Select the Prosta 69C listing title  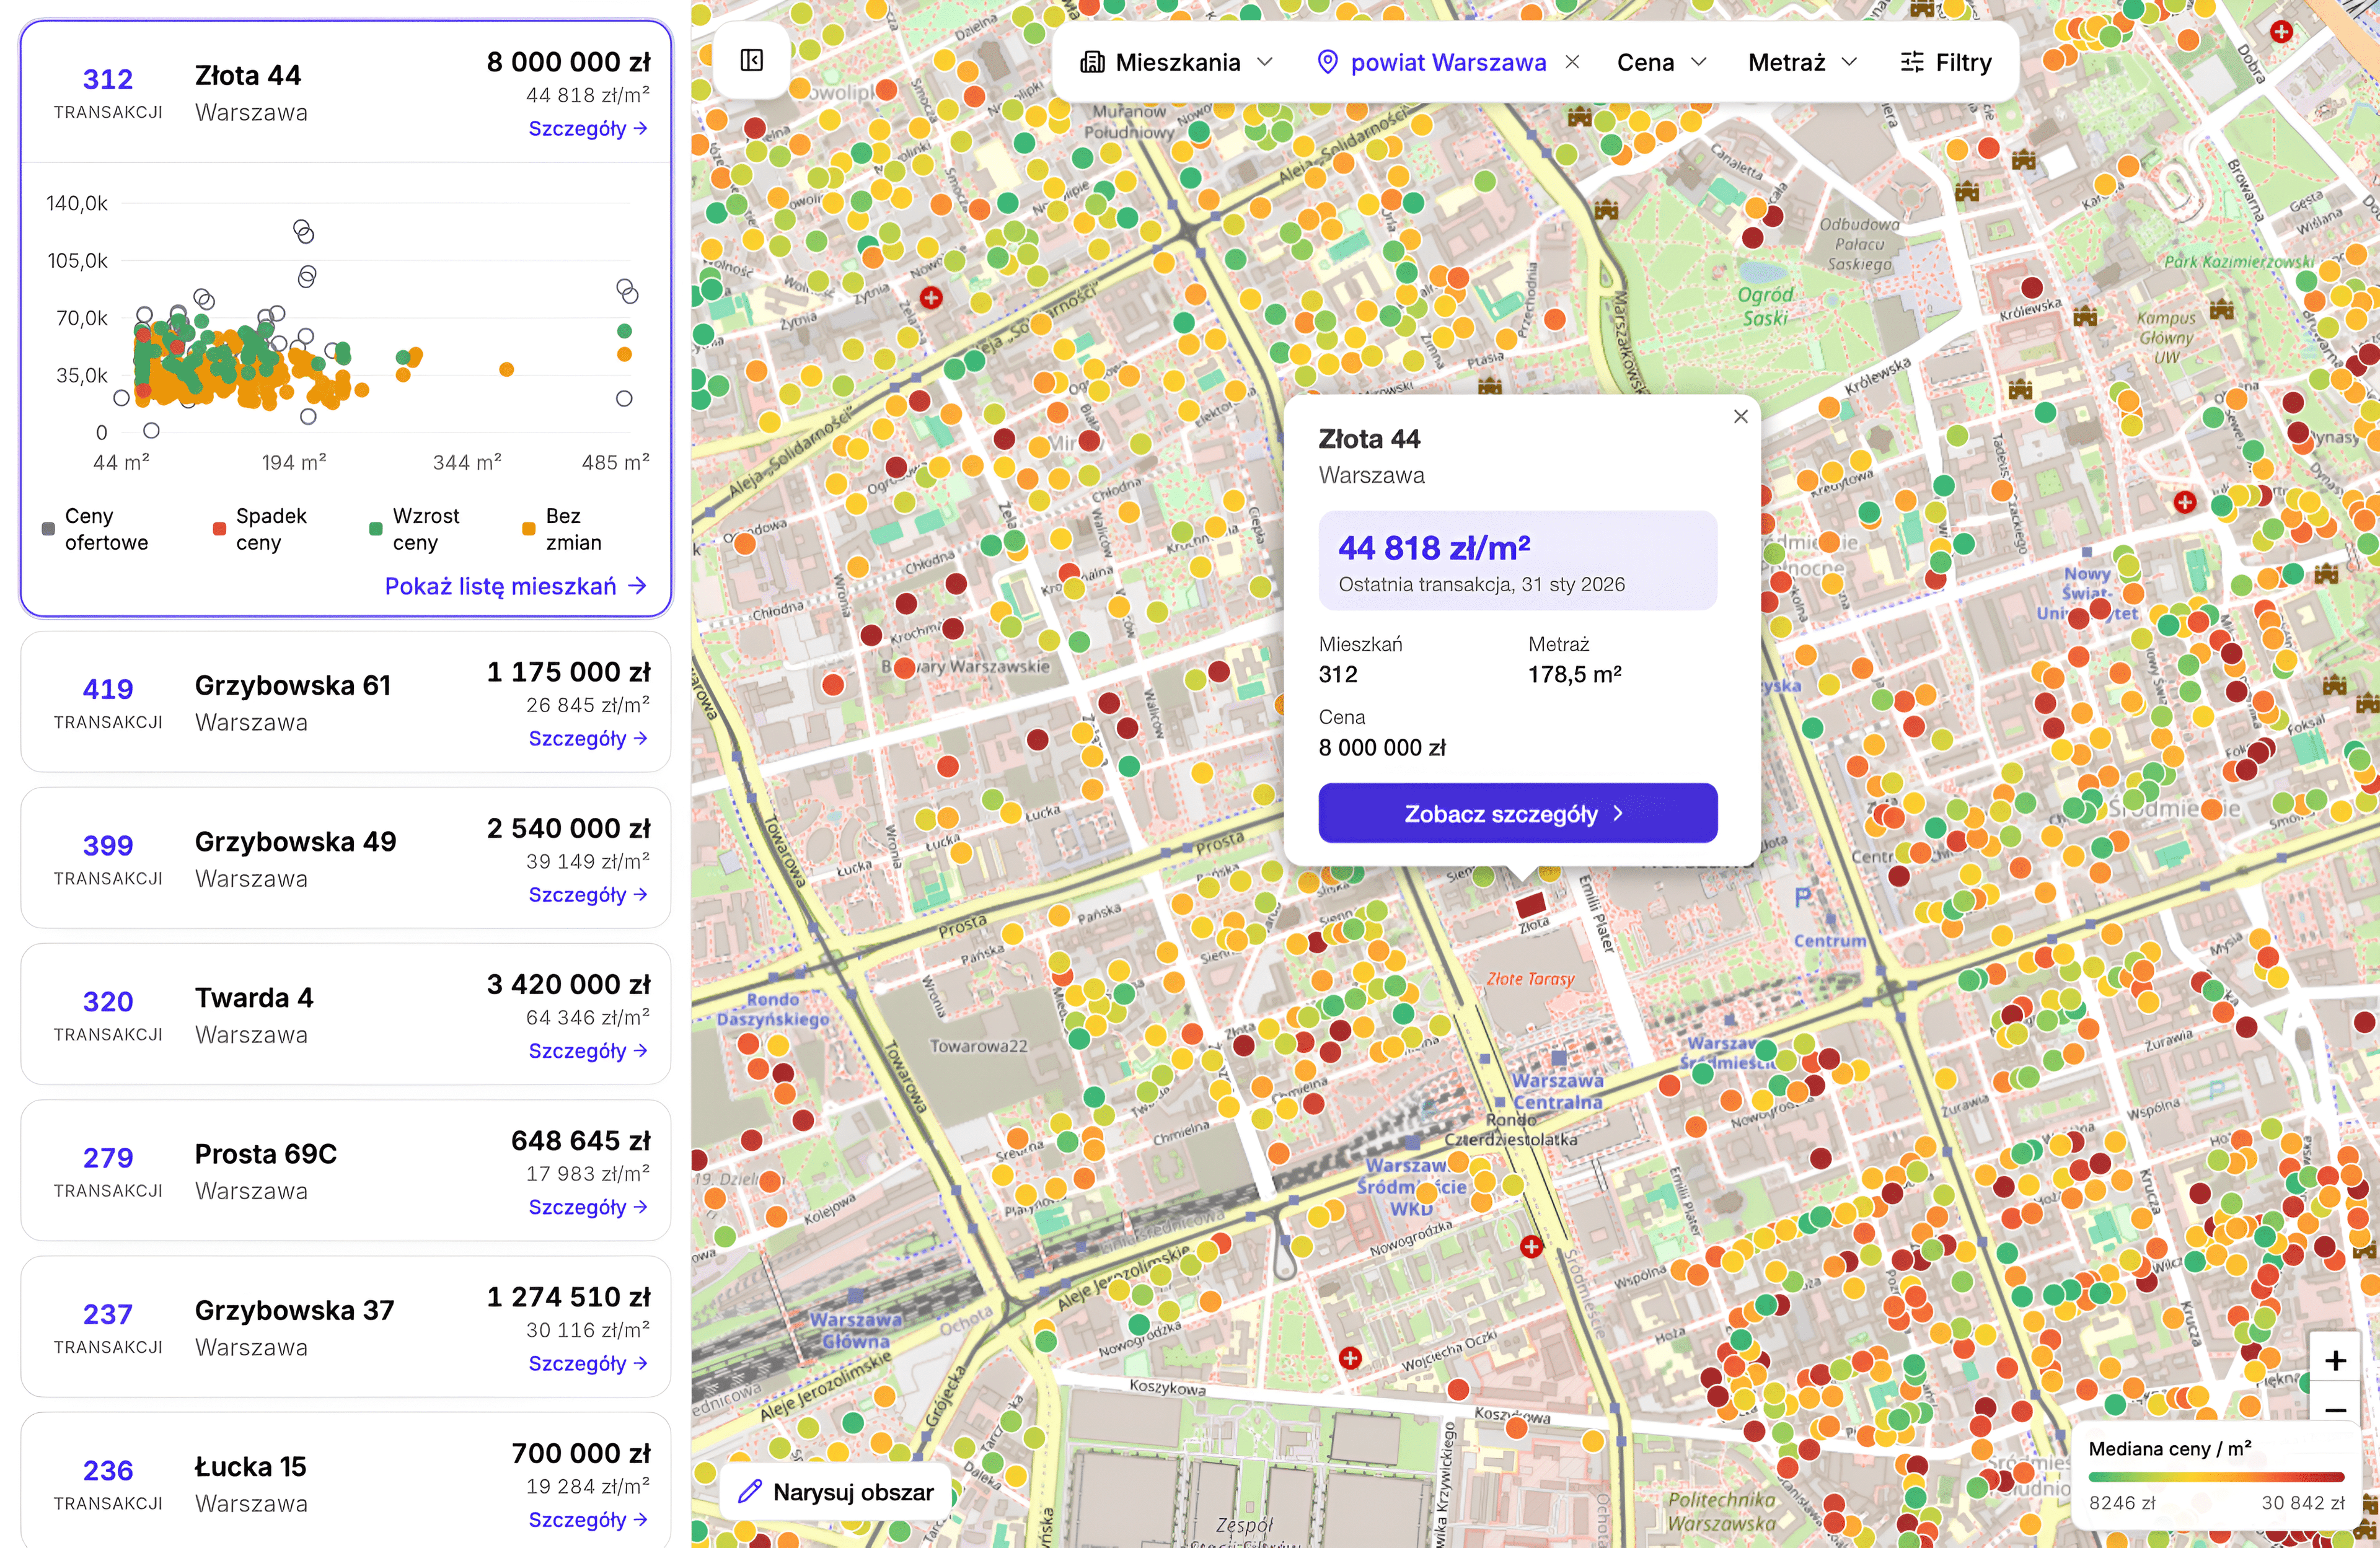click(x=266, y=1153)
